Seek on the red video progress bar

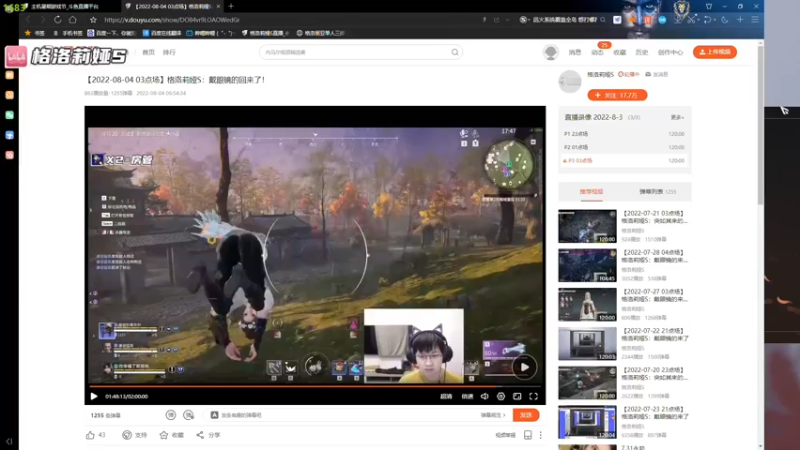315,387
